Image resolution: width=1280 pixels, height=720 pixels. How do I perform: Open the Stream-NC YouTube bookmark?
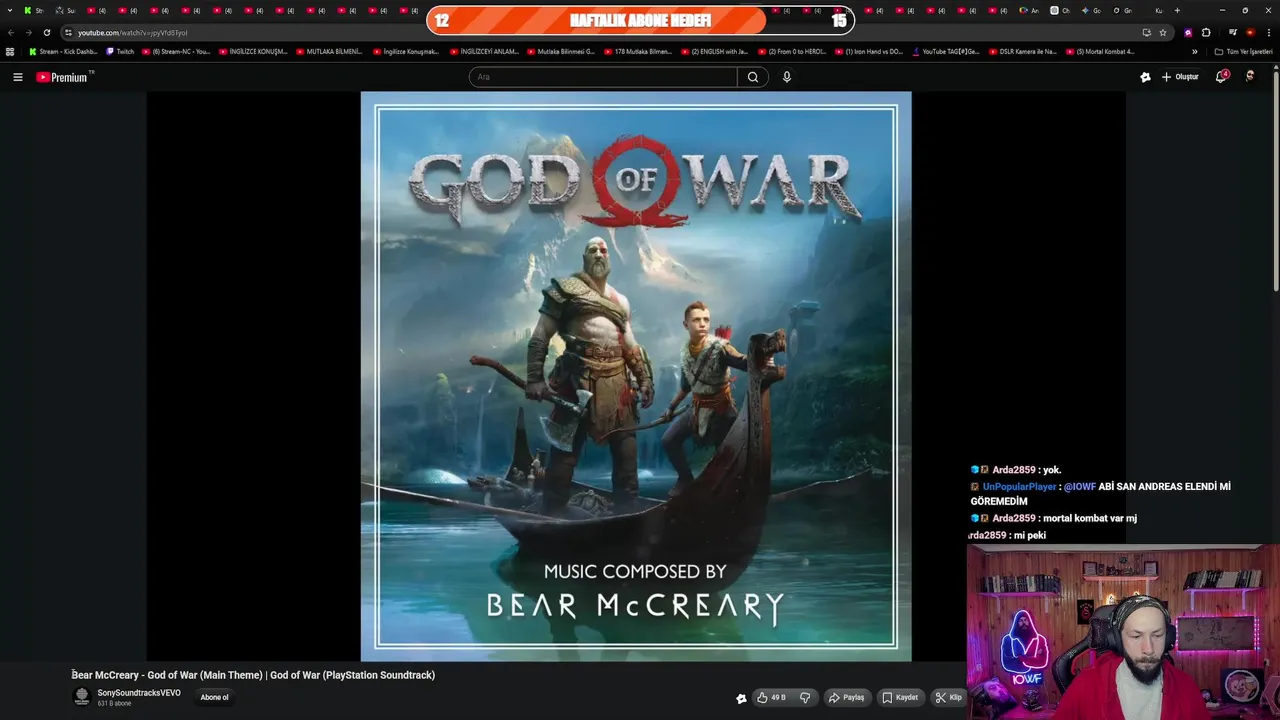click(x=176, y=51)
